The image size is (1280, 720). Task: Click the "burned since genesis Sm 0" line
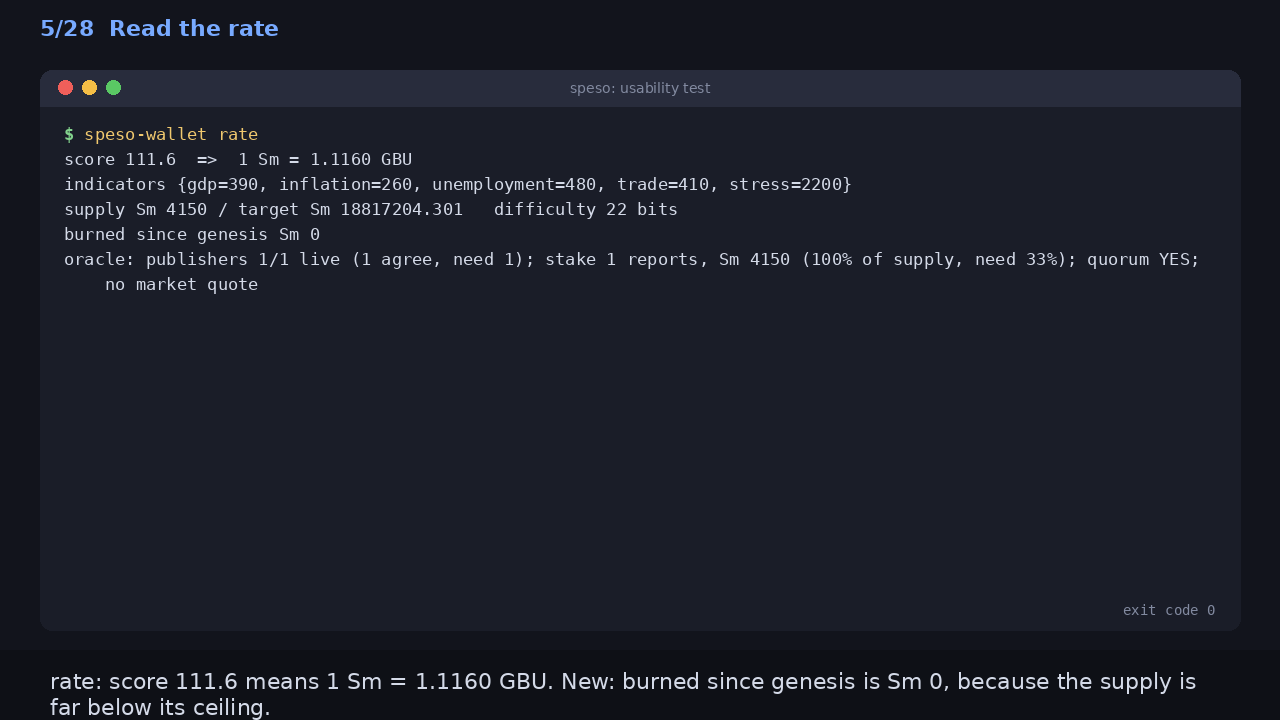click(192, 234)
